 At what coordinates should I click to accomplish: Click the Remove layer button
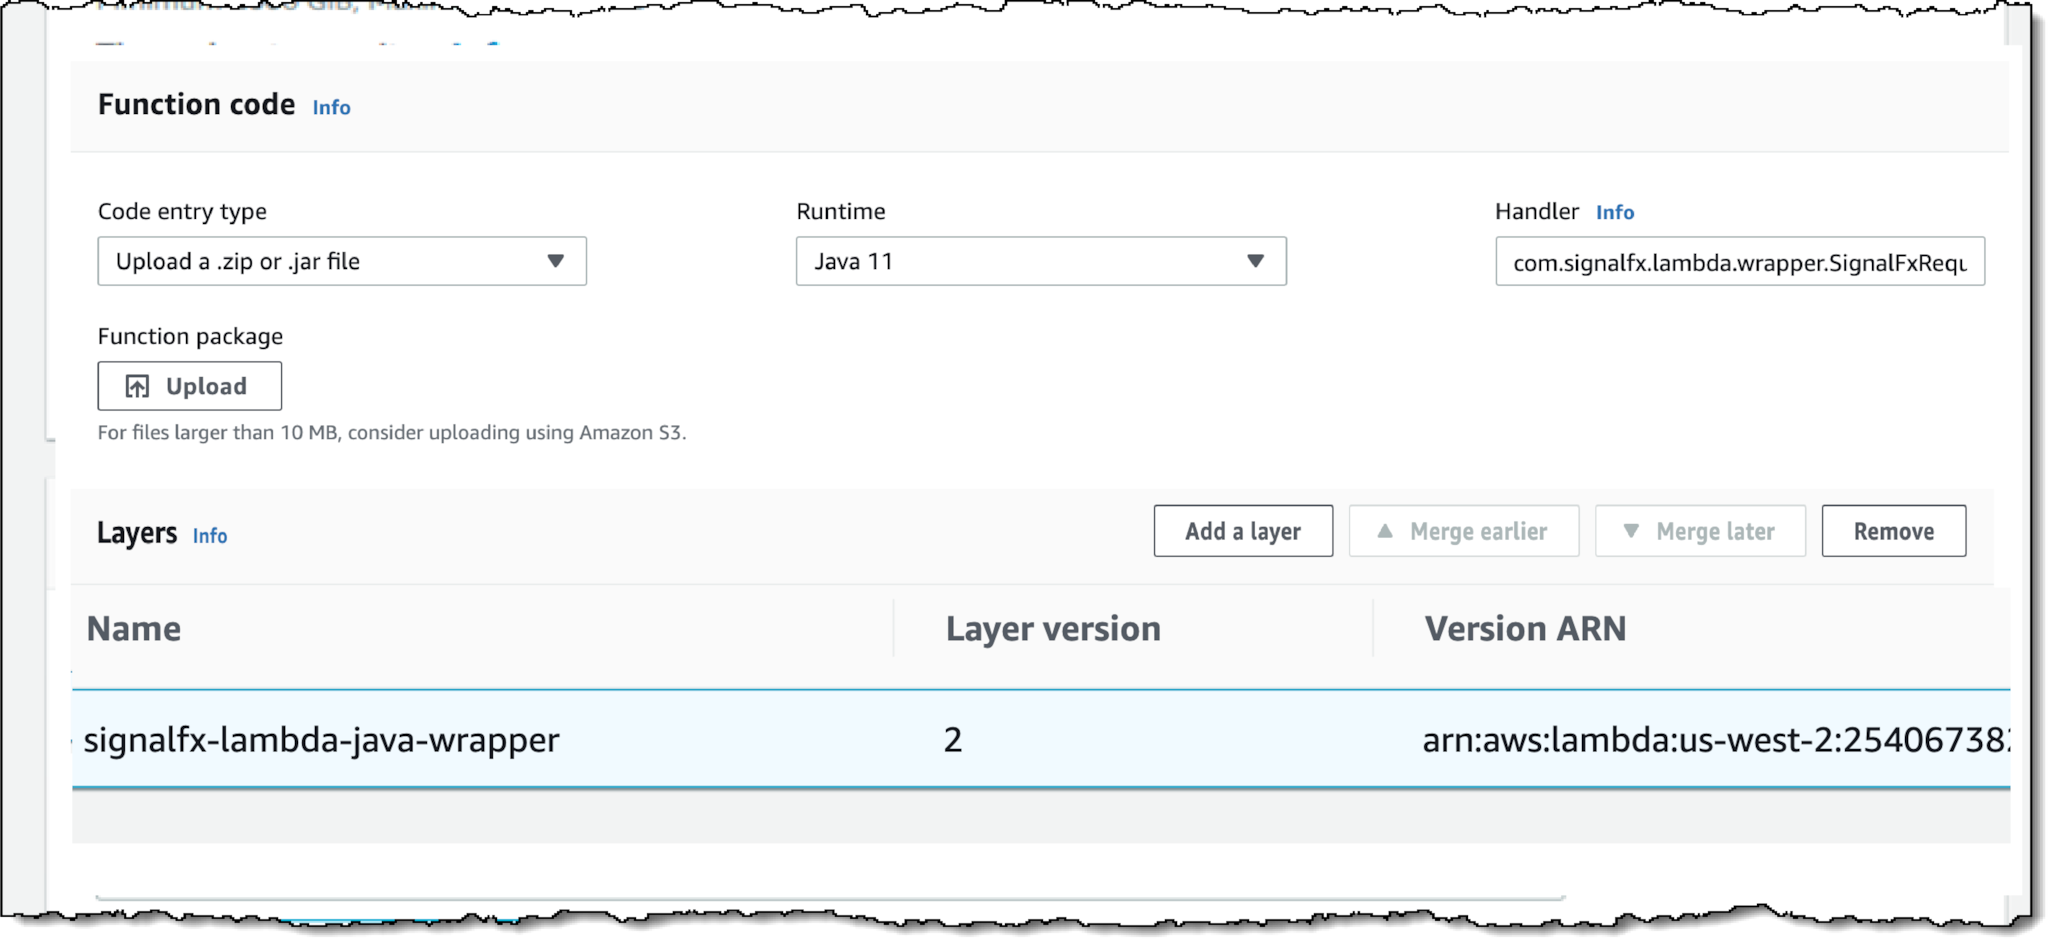click(1894, 531)
